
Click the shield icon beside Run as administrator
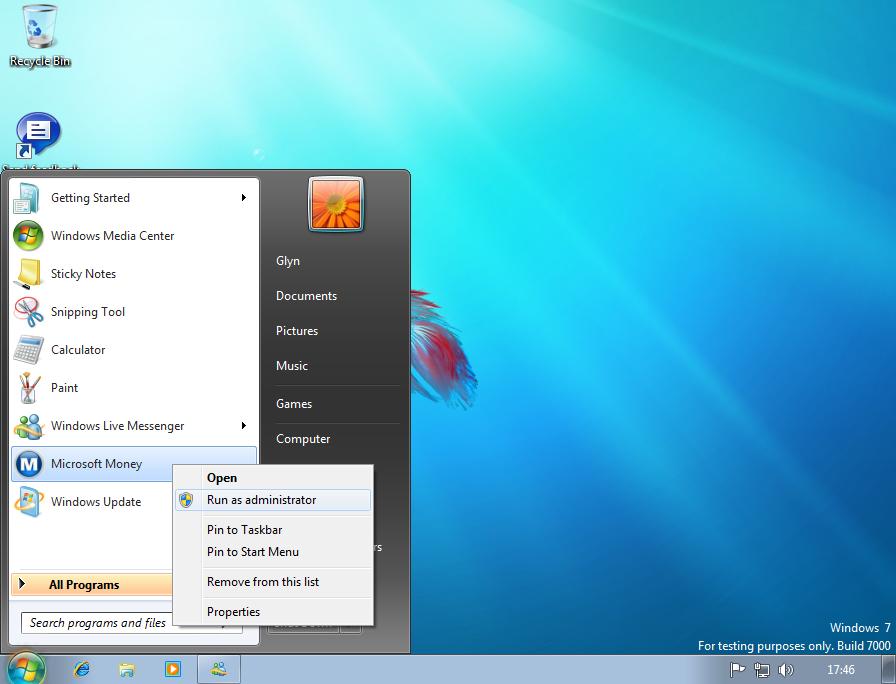(186, 500)
